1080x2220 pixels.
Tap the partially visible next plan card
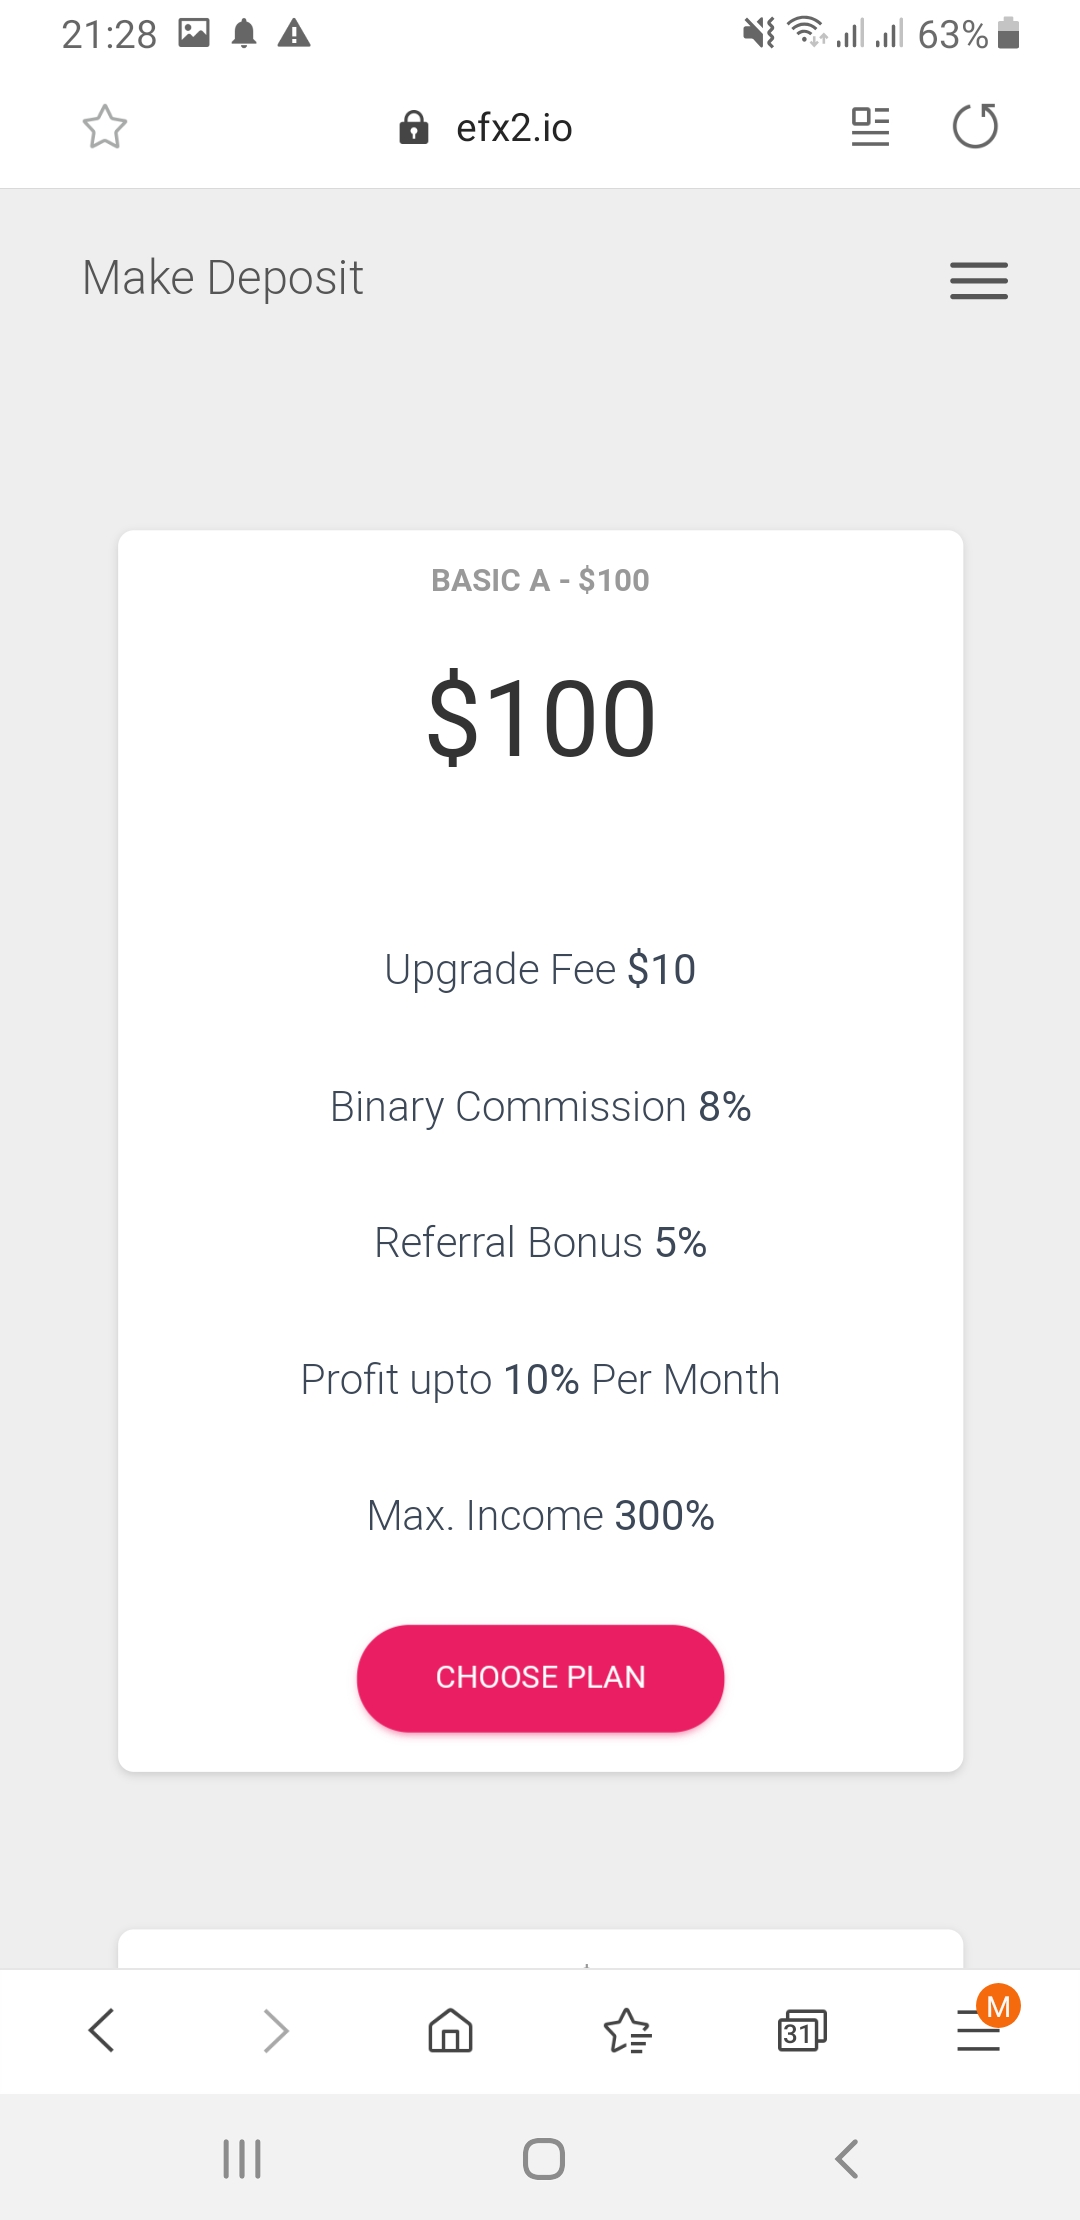tap(540, 1949)
